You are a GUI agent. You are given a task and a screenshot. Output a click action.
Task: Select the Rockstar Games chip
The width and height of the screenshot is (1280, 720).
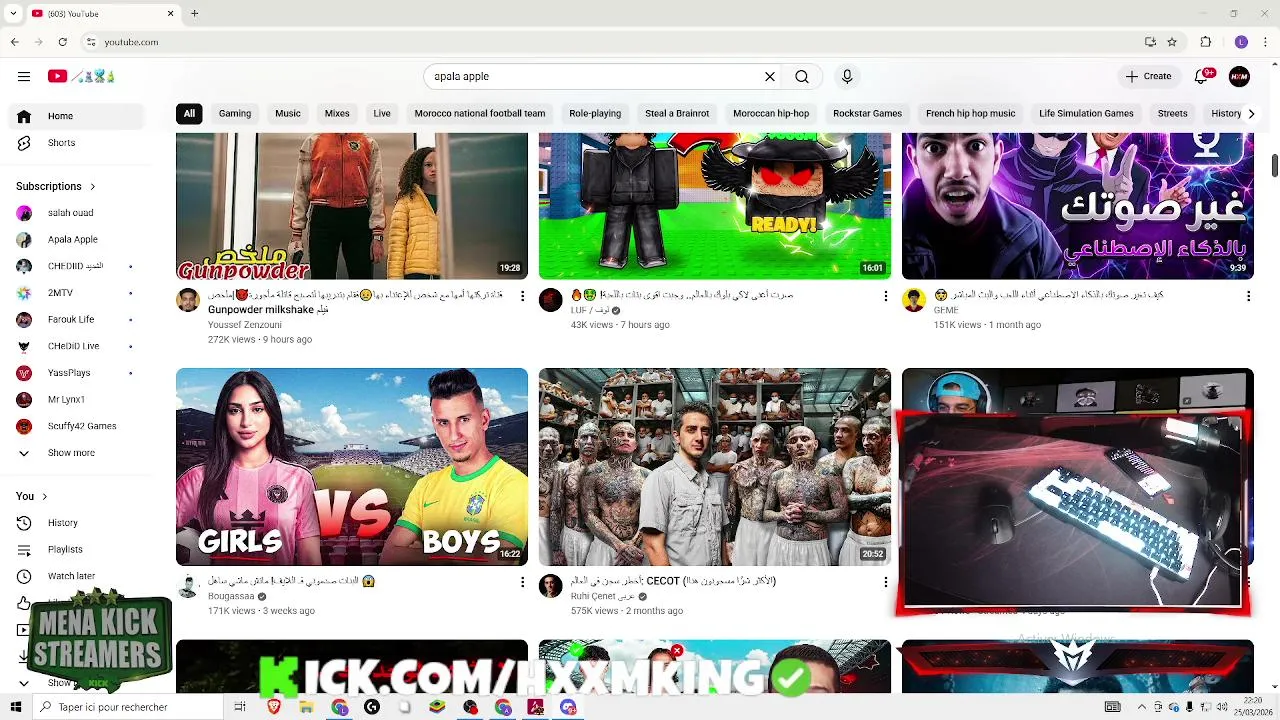coord(868,114)
